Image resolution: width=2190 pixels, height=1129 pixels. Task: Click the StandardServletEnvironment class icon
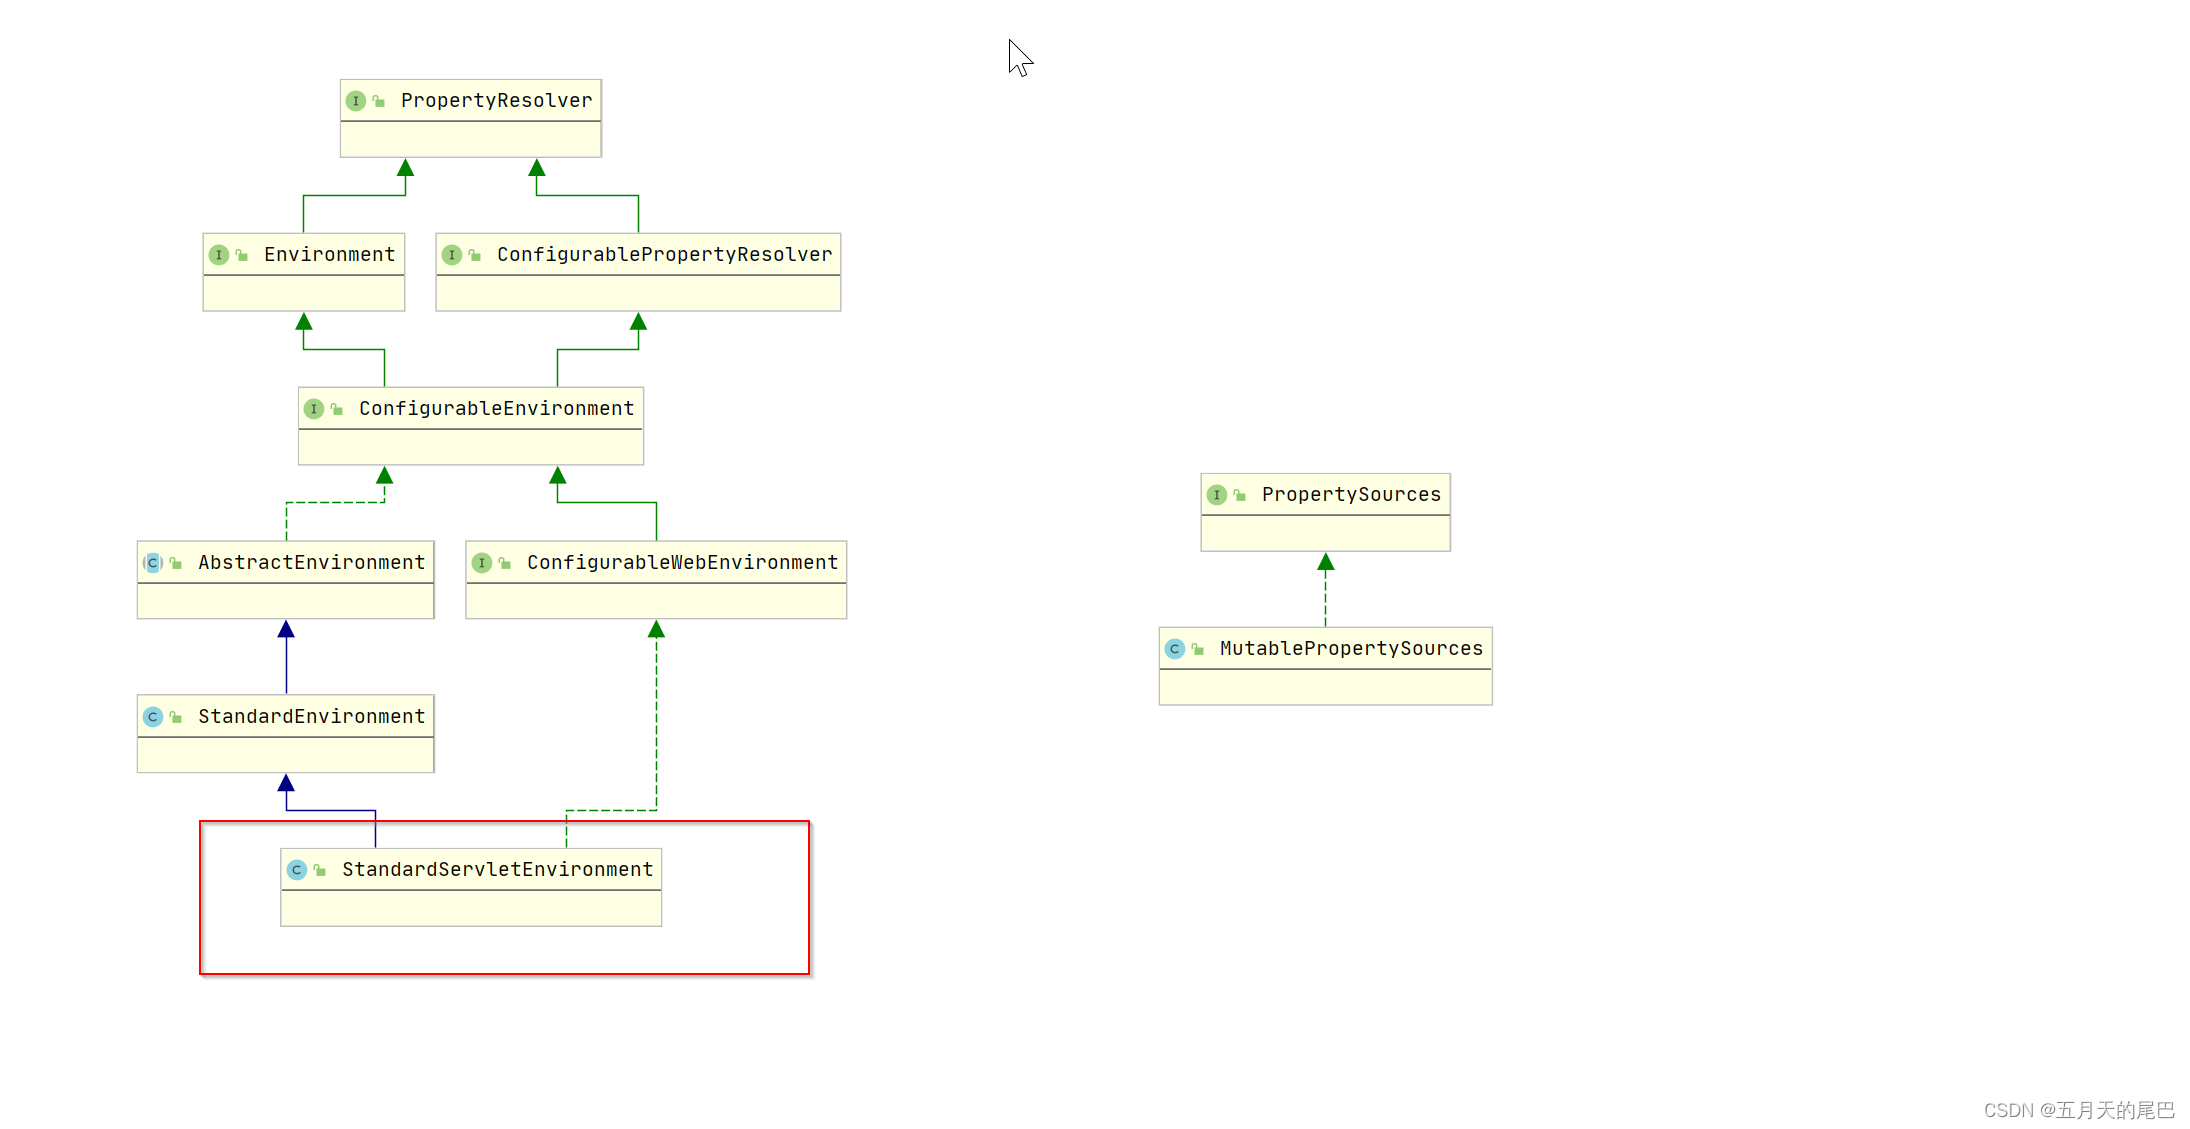tap(297, 870)
